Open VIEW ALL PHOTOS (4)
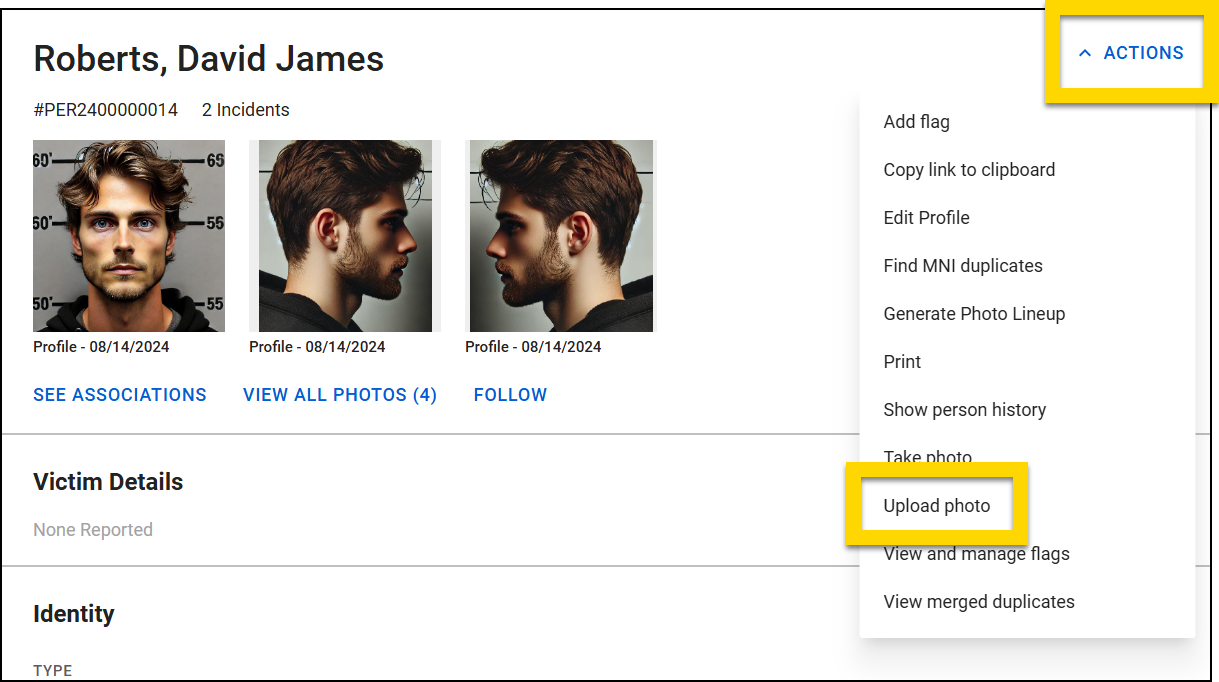This screenshot has height=682, width=1219. [x=339, y=394]
